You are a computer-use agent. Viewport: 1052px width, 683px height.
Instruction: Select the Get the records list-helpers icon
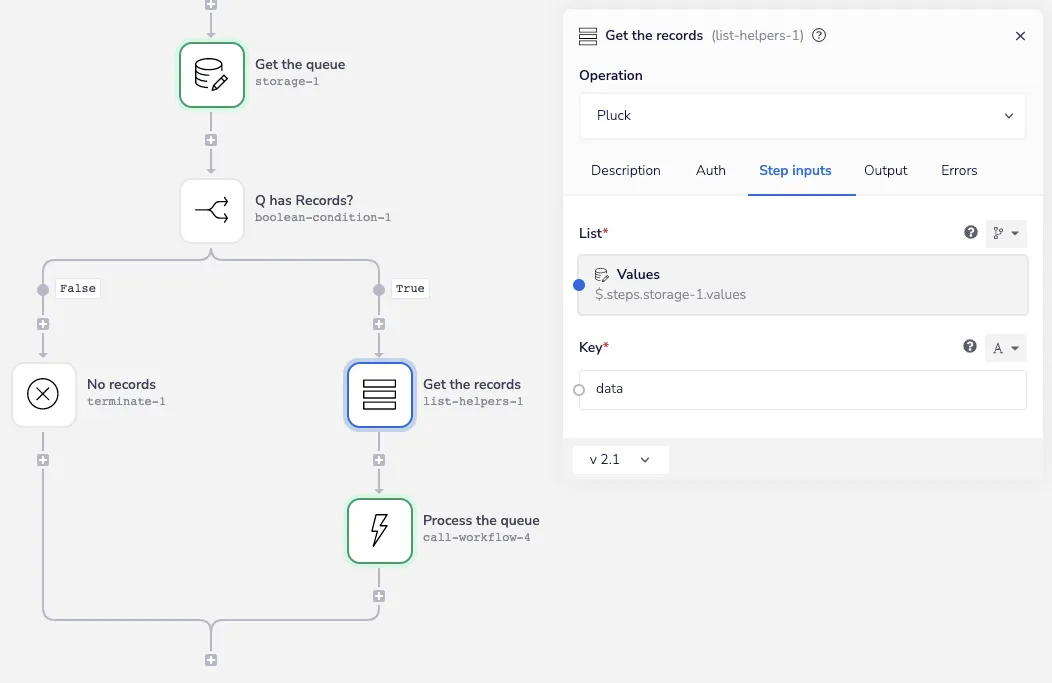tap(379, 395)
